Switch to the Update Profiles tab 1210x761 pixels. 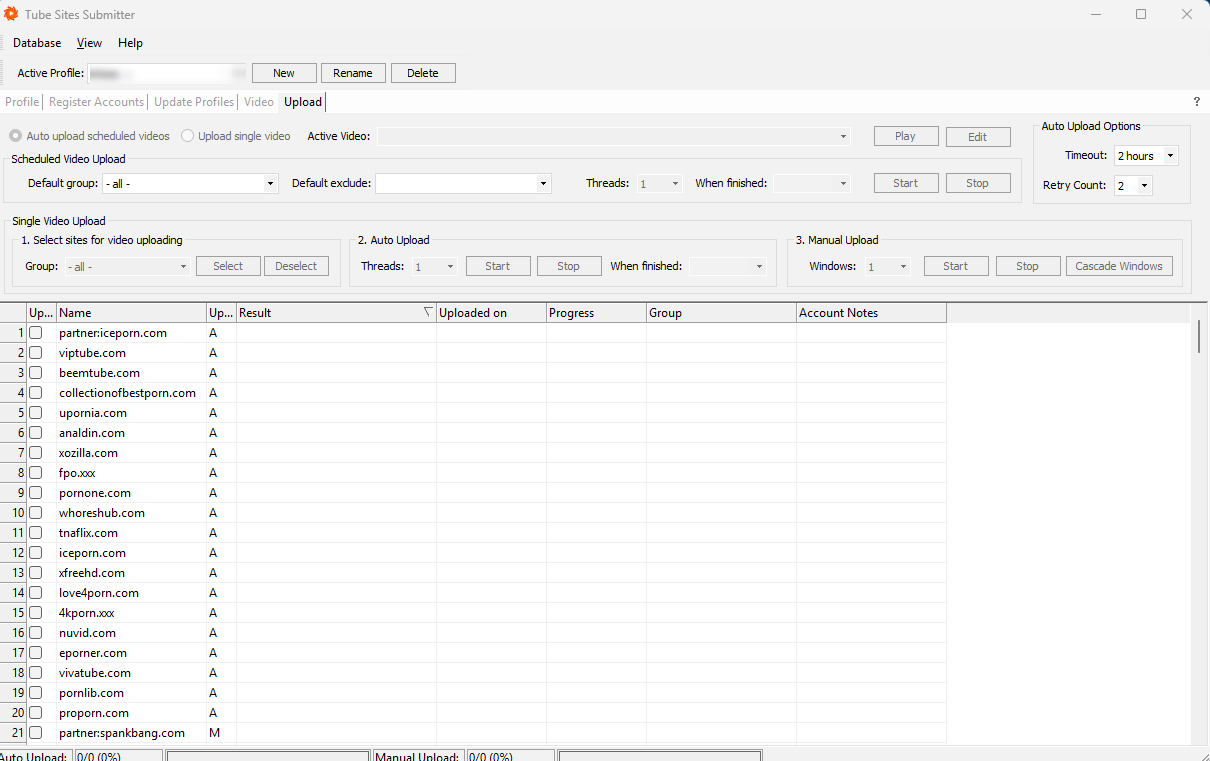(194, 102)
